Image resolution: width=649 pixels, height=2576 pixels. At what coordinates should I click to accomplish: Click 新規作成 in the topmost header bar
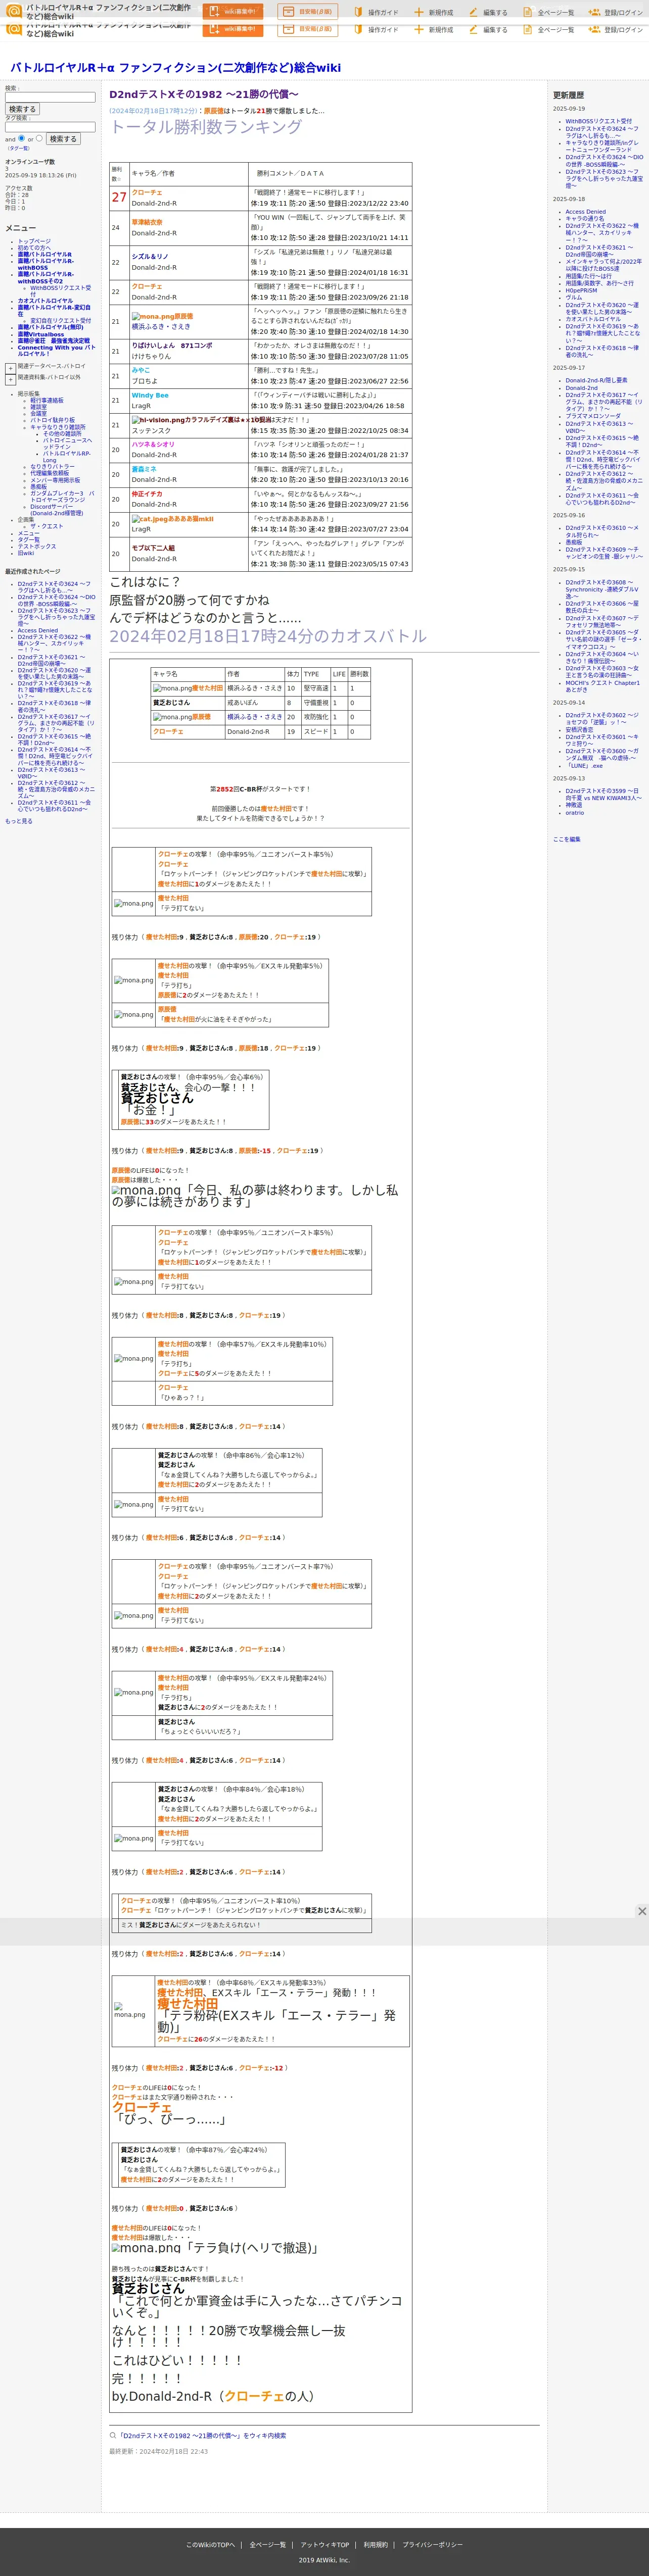[433, 13]
